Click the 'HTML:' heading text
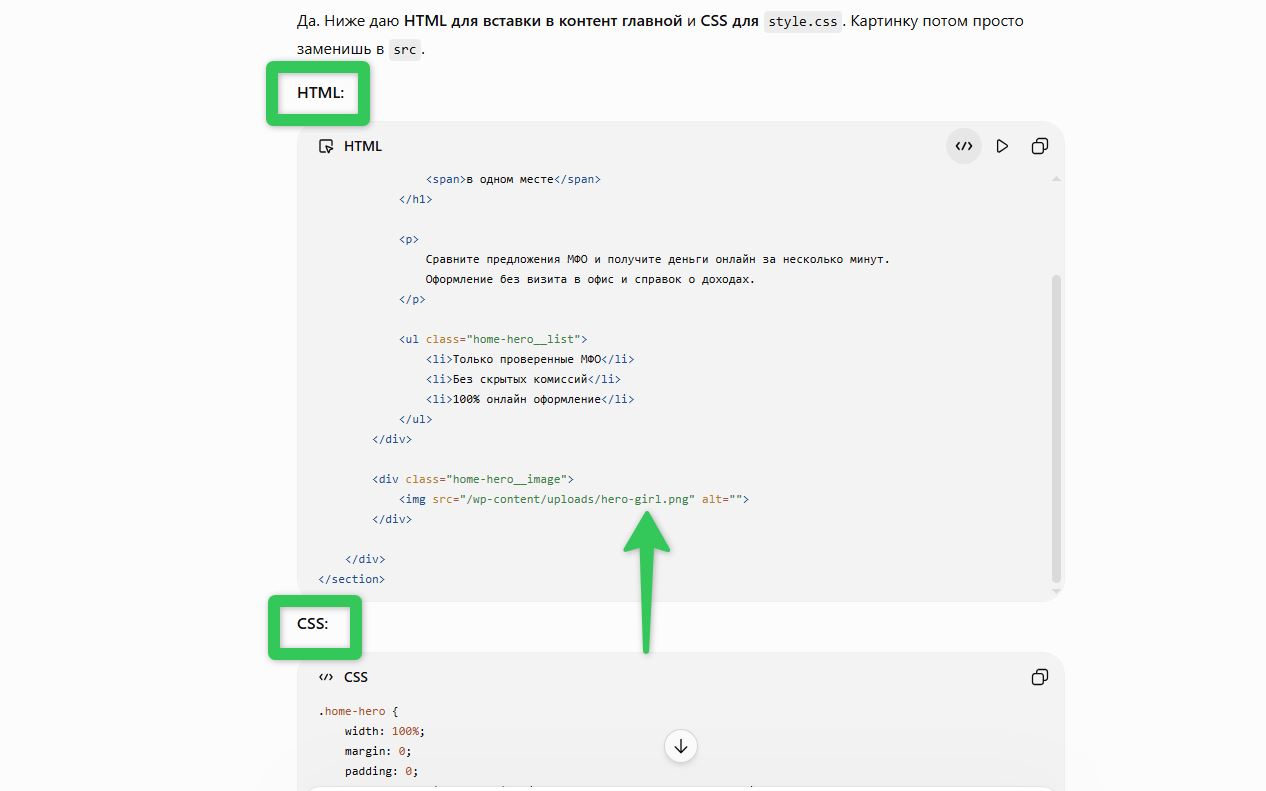The width and height of the screenshot is (1266, 791). click(320, 93)
